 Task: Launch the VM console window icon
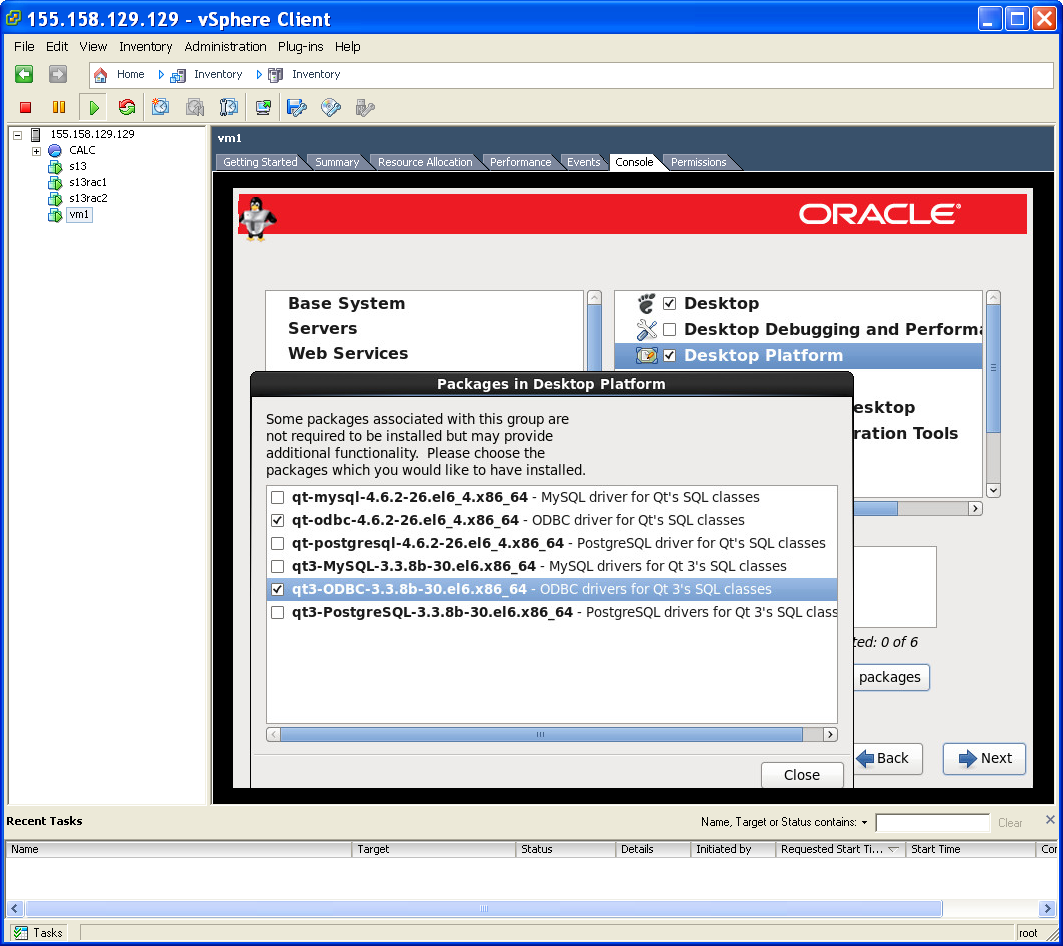coord(263,107)
